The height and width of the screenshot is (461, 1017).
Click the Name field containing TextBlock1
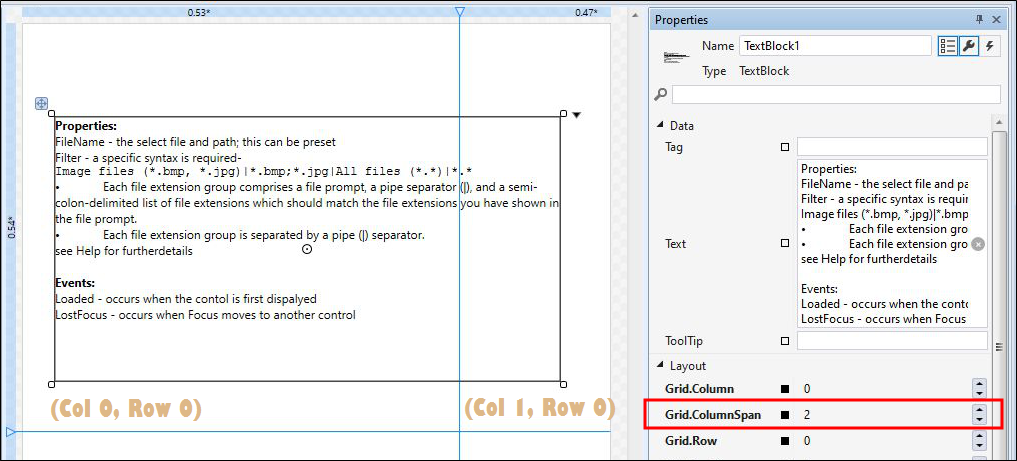coord(835,45)
